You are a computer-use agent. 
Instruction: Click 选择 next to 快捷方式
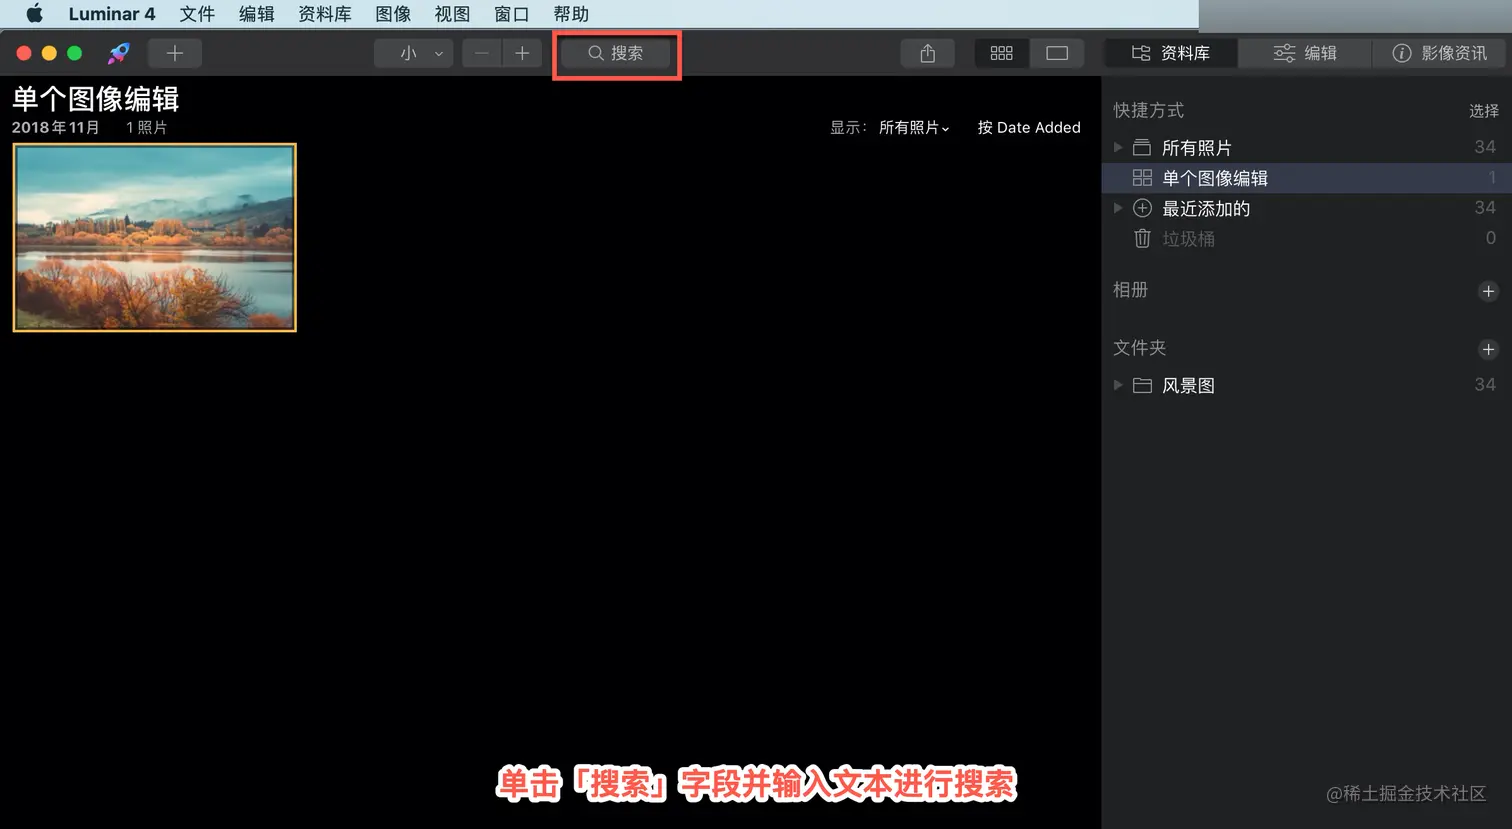1484,111
